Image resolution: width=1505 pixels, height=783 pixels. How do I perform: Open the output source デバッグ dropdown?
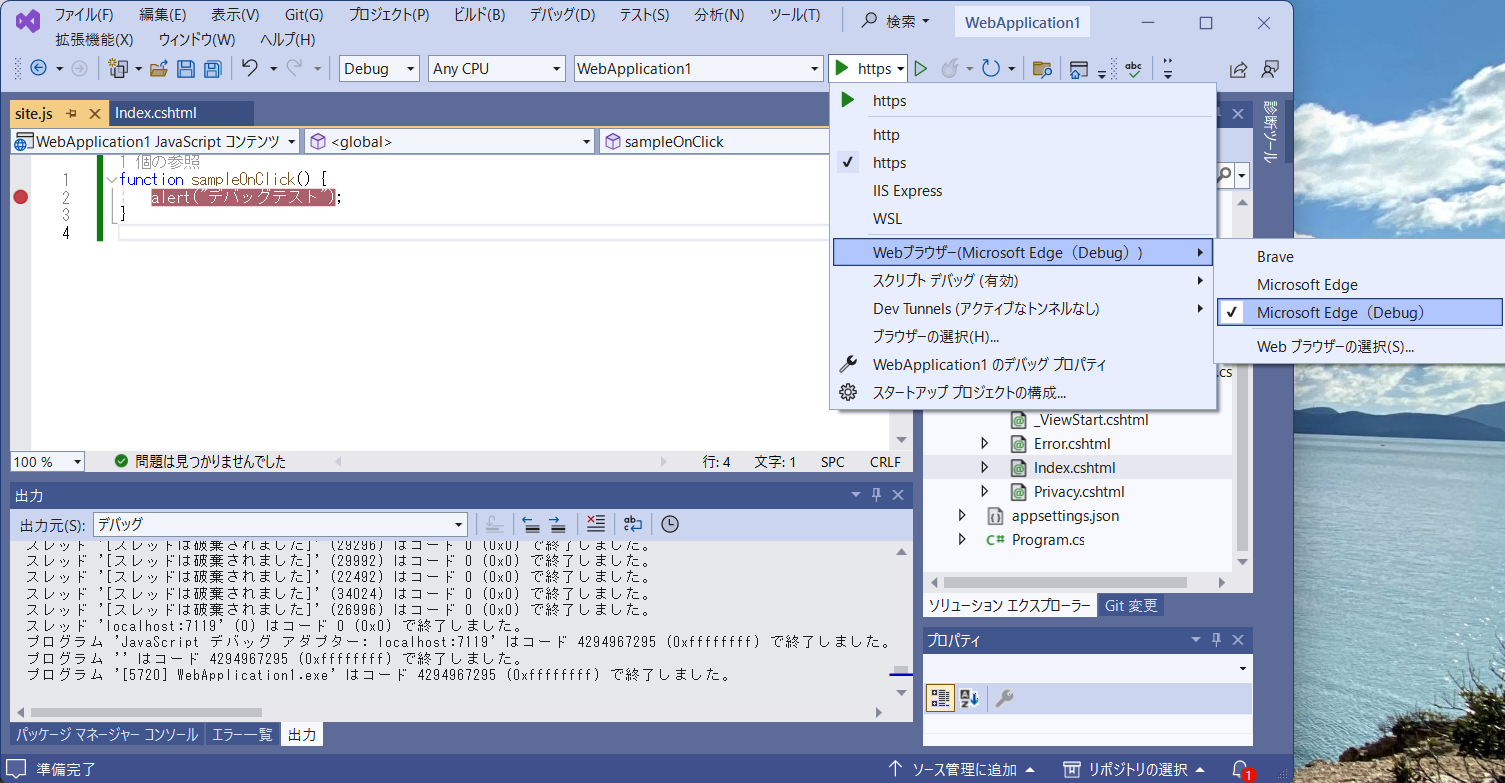pyautogui.click(x=280, y=524)
